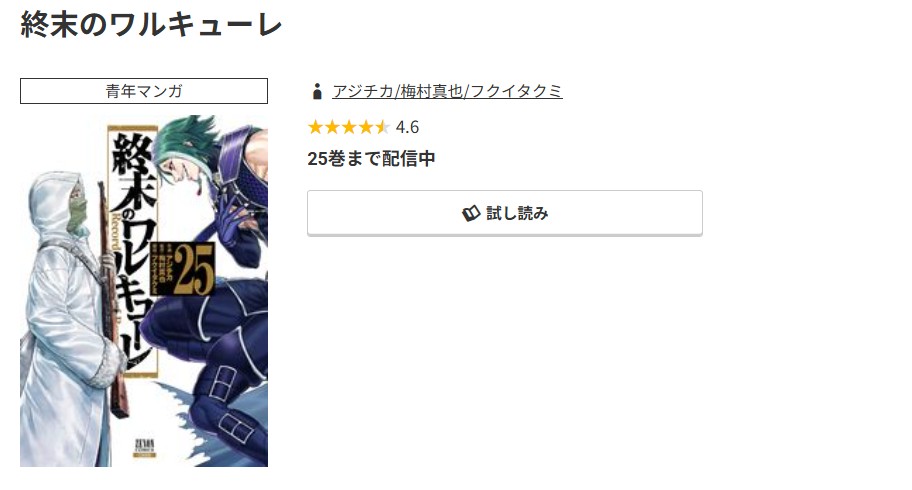Open author アジチカ from the author link
Viewport: 912px width, 490px height.
point(363,91)
